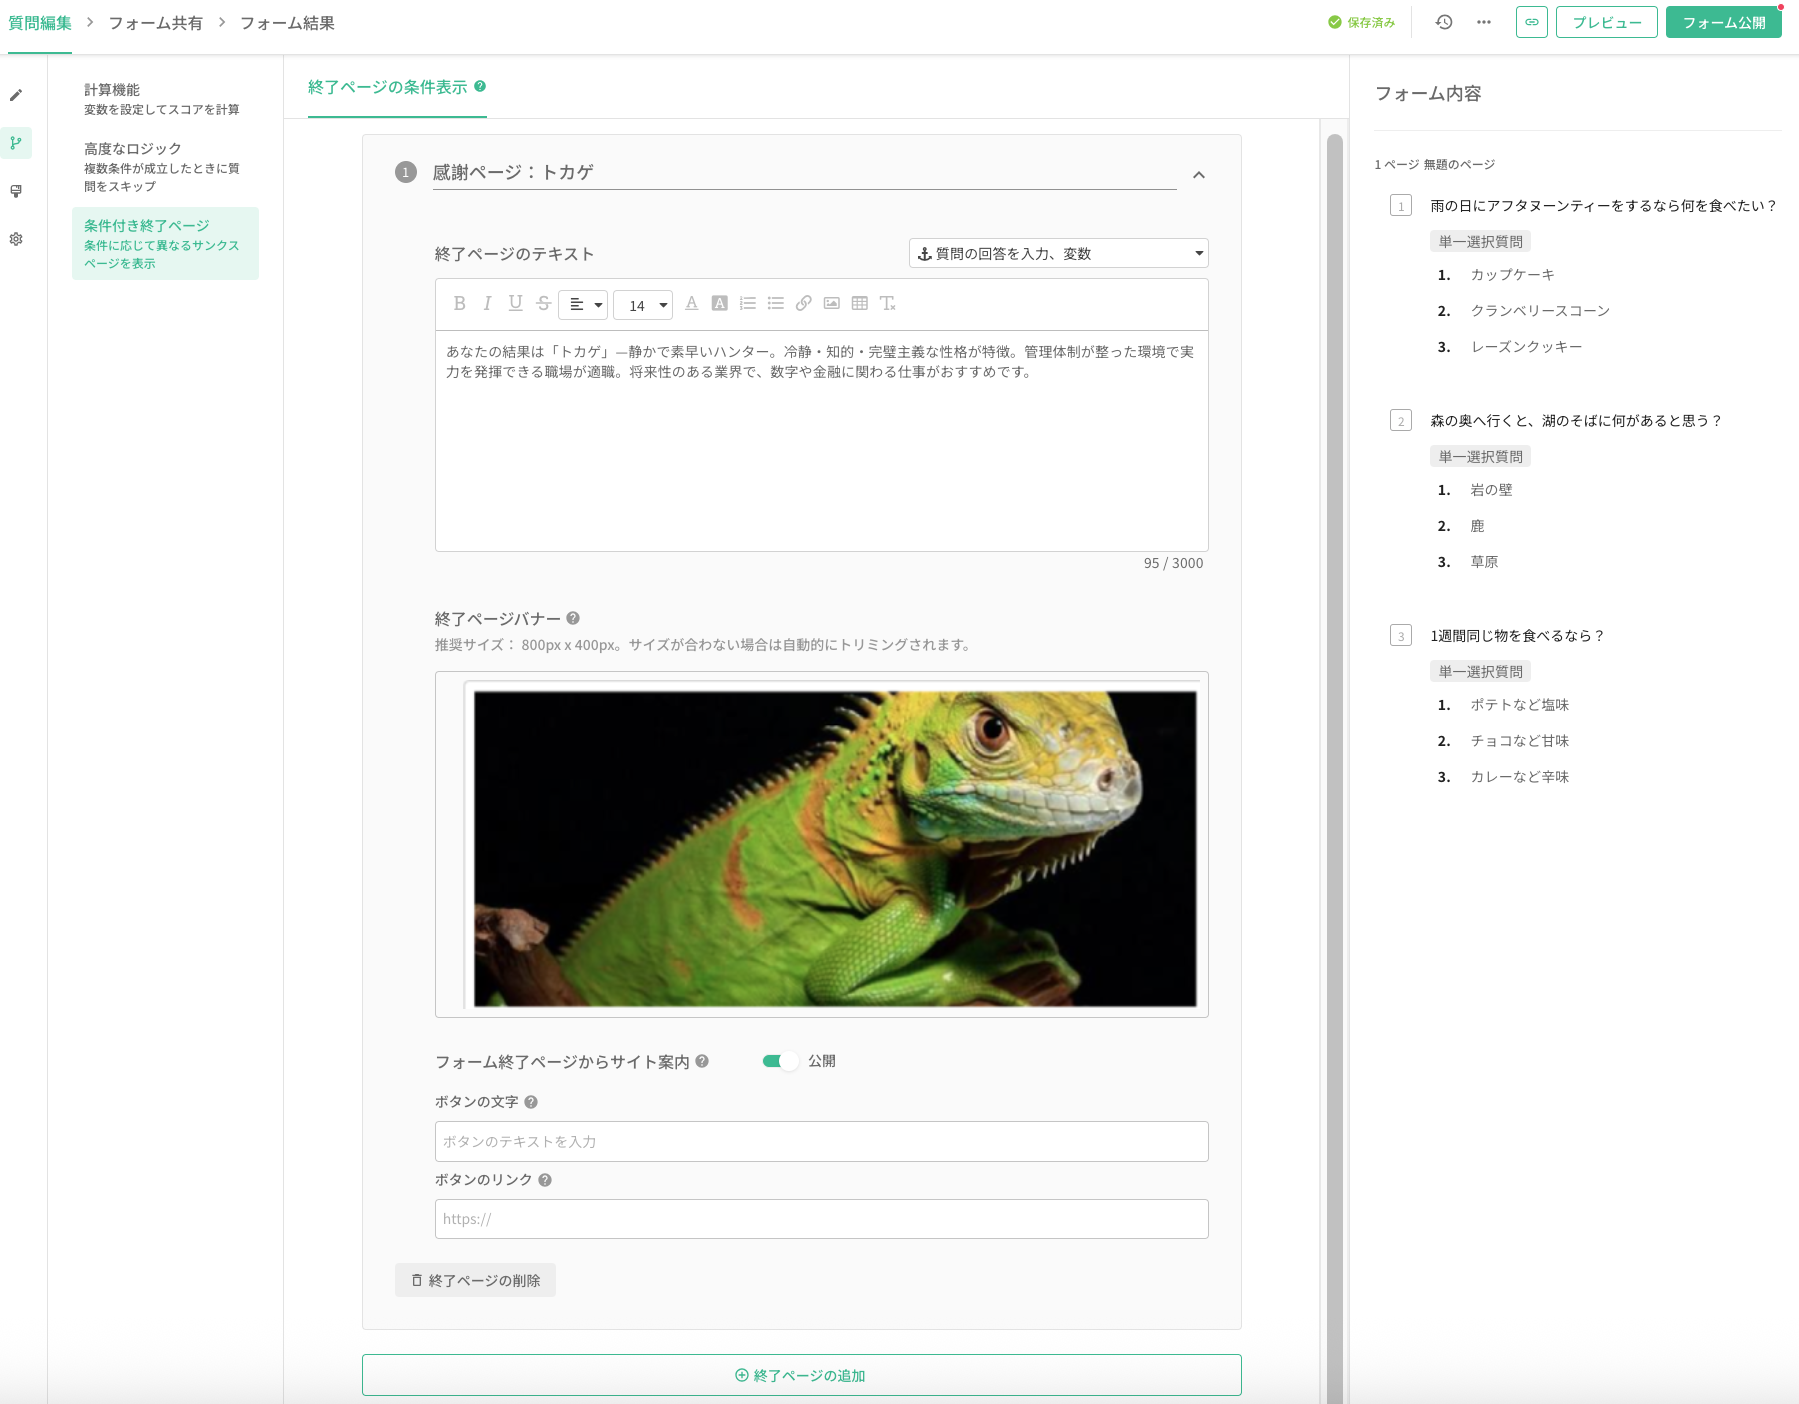Screen dimensions: 1799x1404
Task: Click the copy form link icon button
Action: pyautogui.click(x=1532, y=22)
